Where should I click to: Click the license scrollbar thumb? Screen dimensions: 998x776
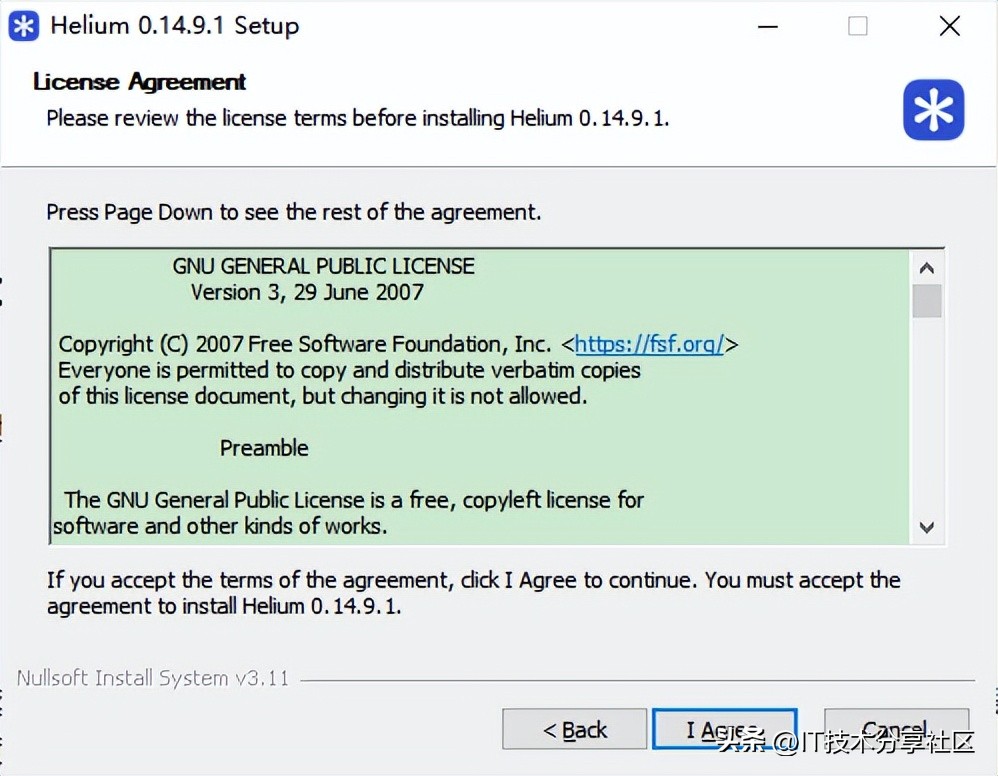[x=927, y=301]
